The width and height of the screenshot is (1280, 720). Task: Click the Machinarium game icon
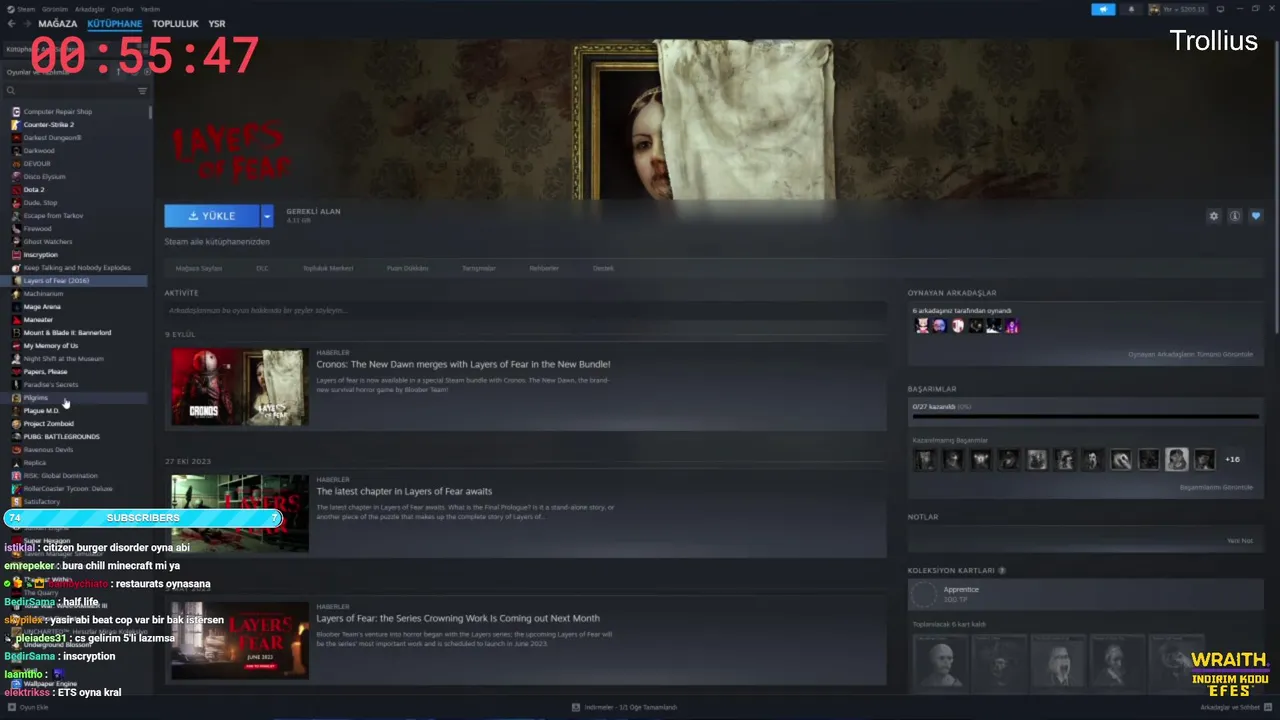pos(15,294)
